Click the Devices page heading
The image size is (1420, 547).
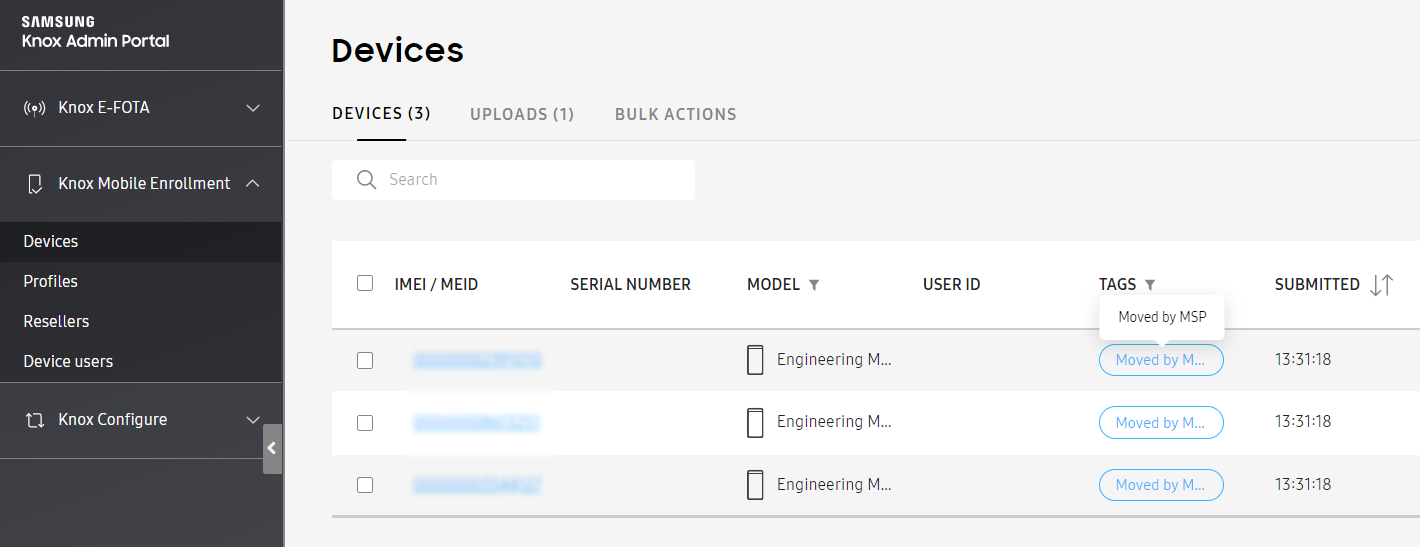tap(398, 51)
